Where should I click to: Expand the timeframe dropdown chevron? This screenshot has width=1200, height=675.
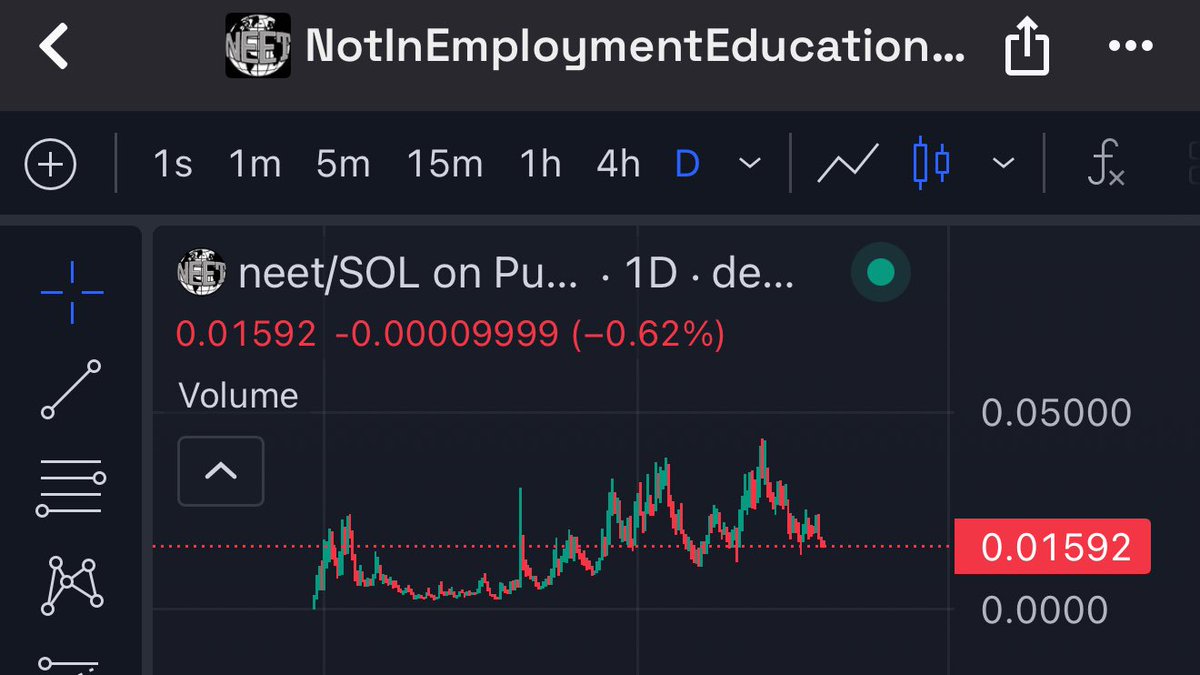pos(750,164)
